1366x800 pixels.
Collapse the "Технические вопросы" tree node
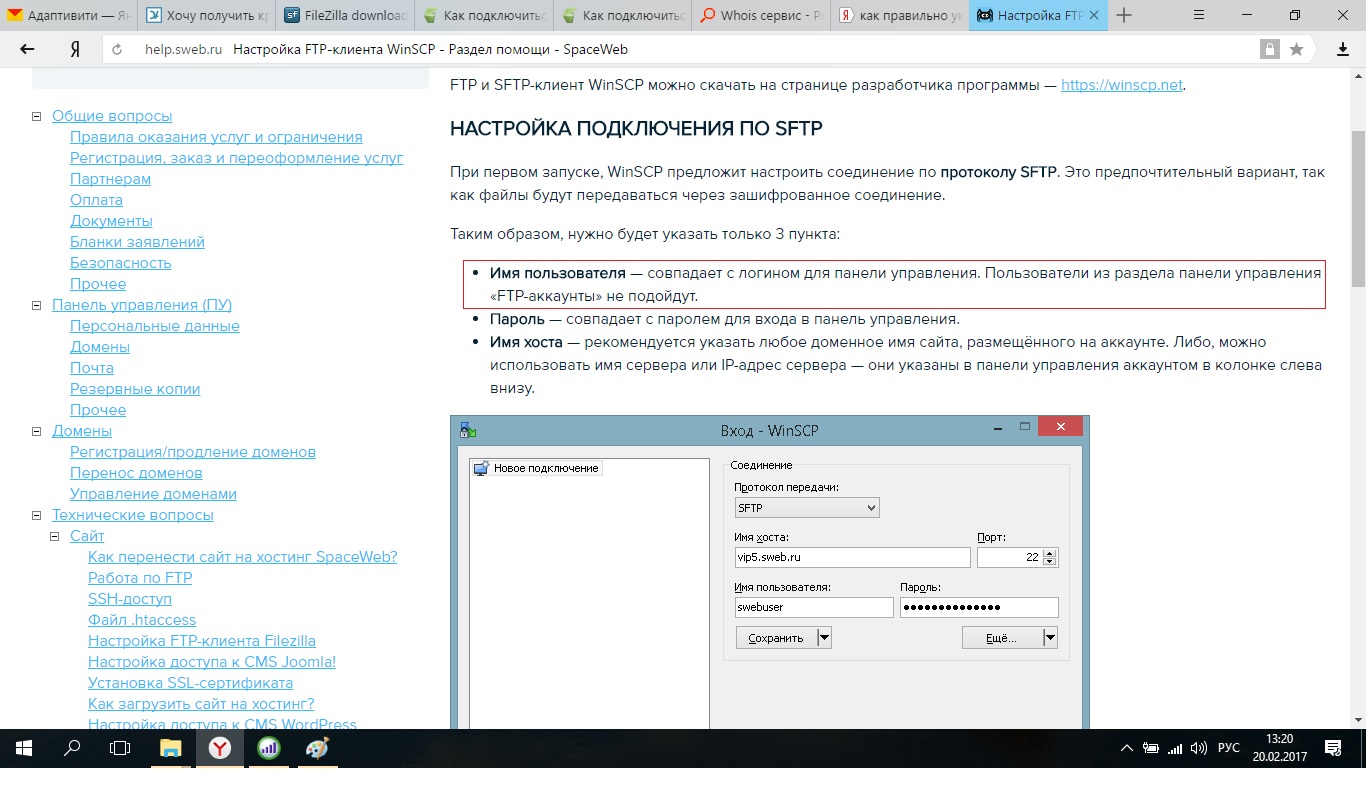(x=38, y=515)
